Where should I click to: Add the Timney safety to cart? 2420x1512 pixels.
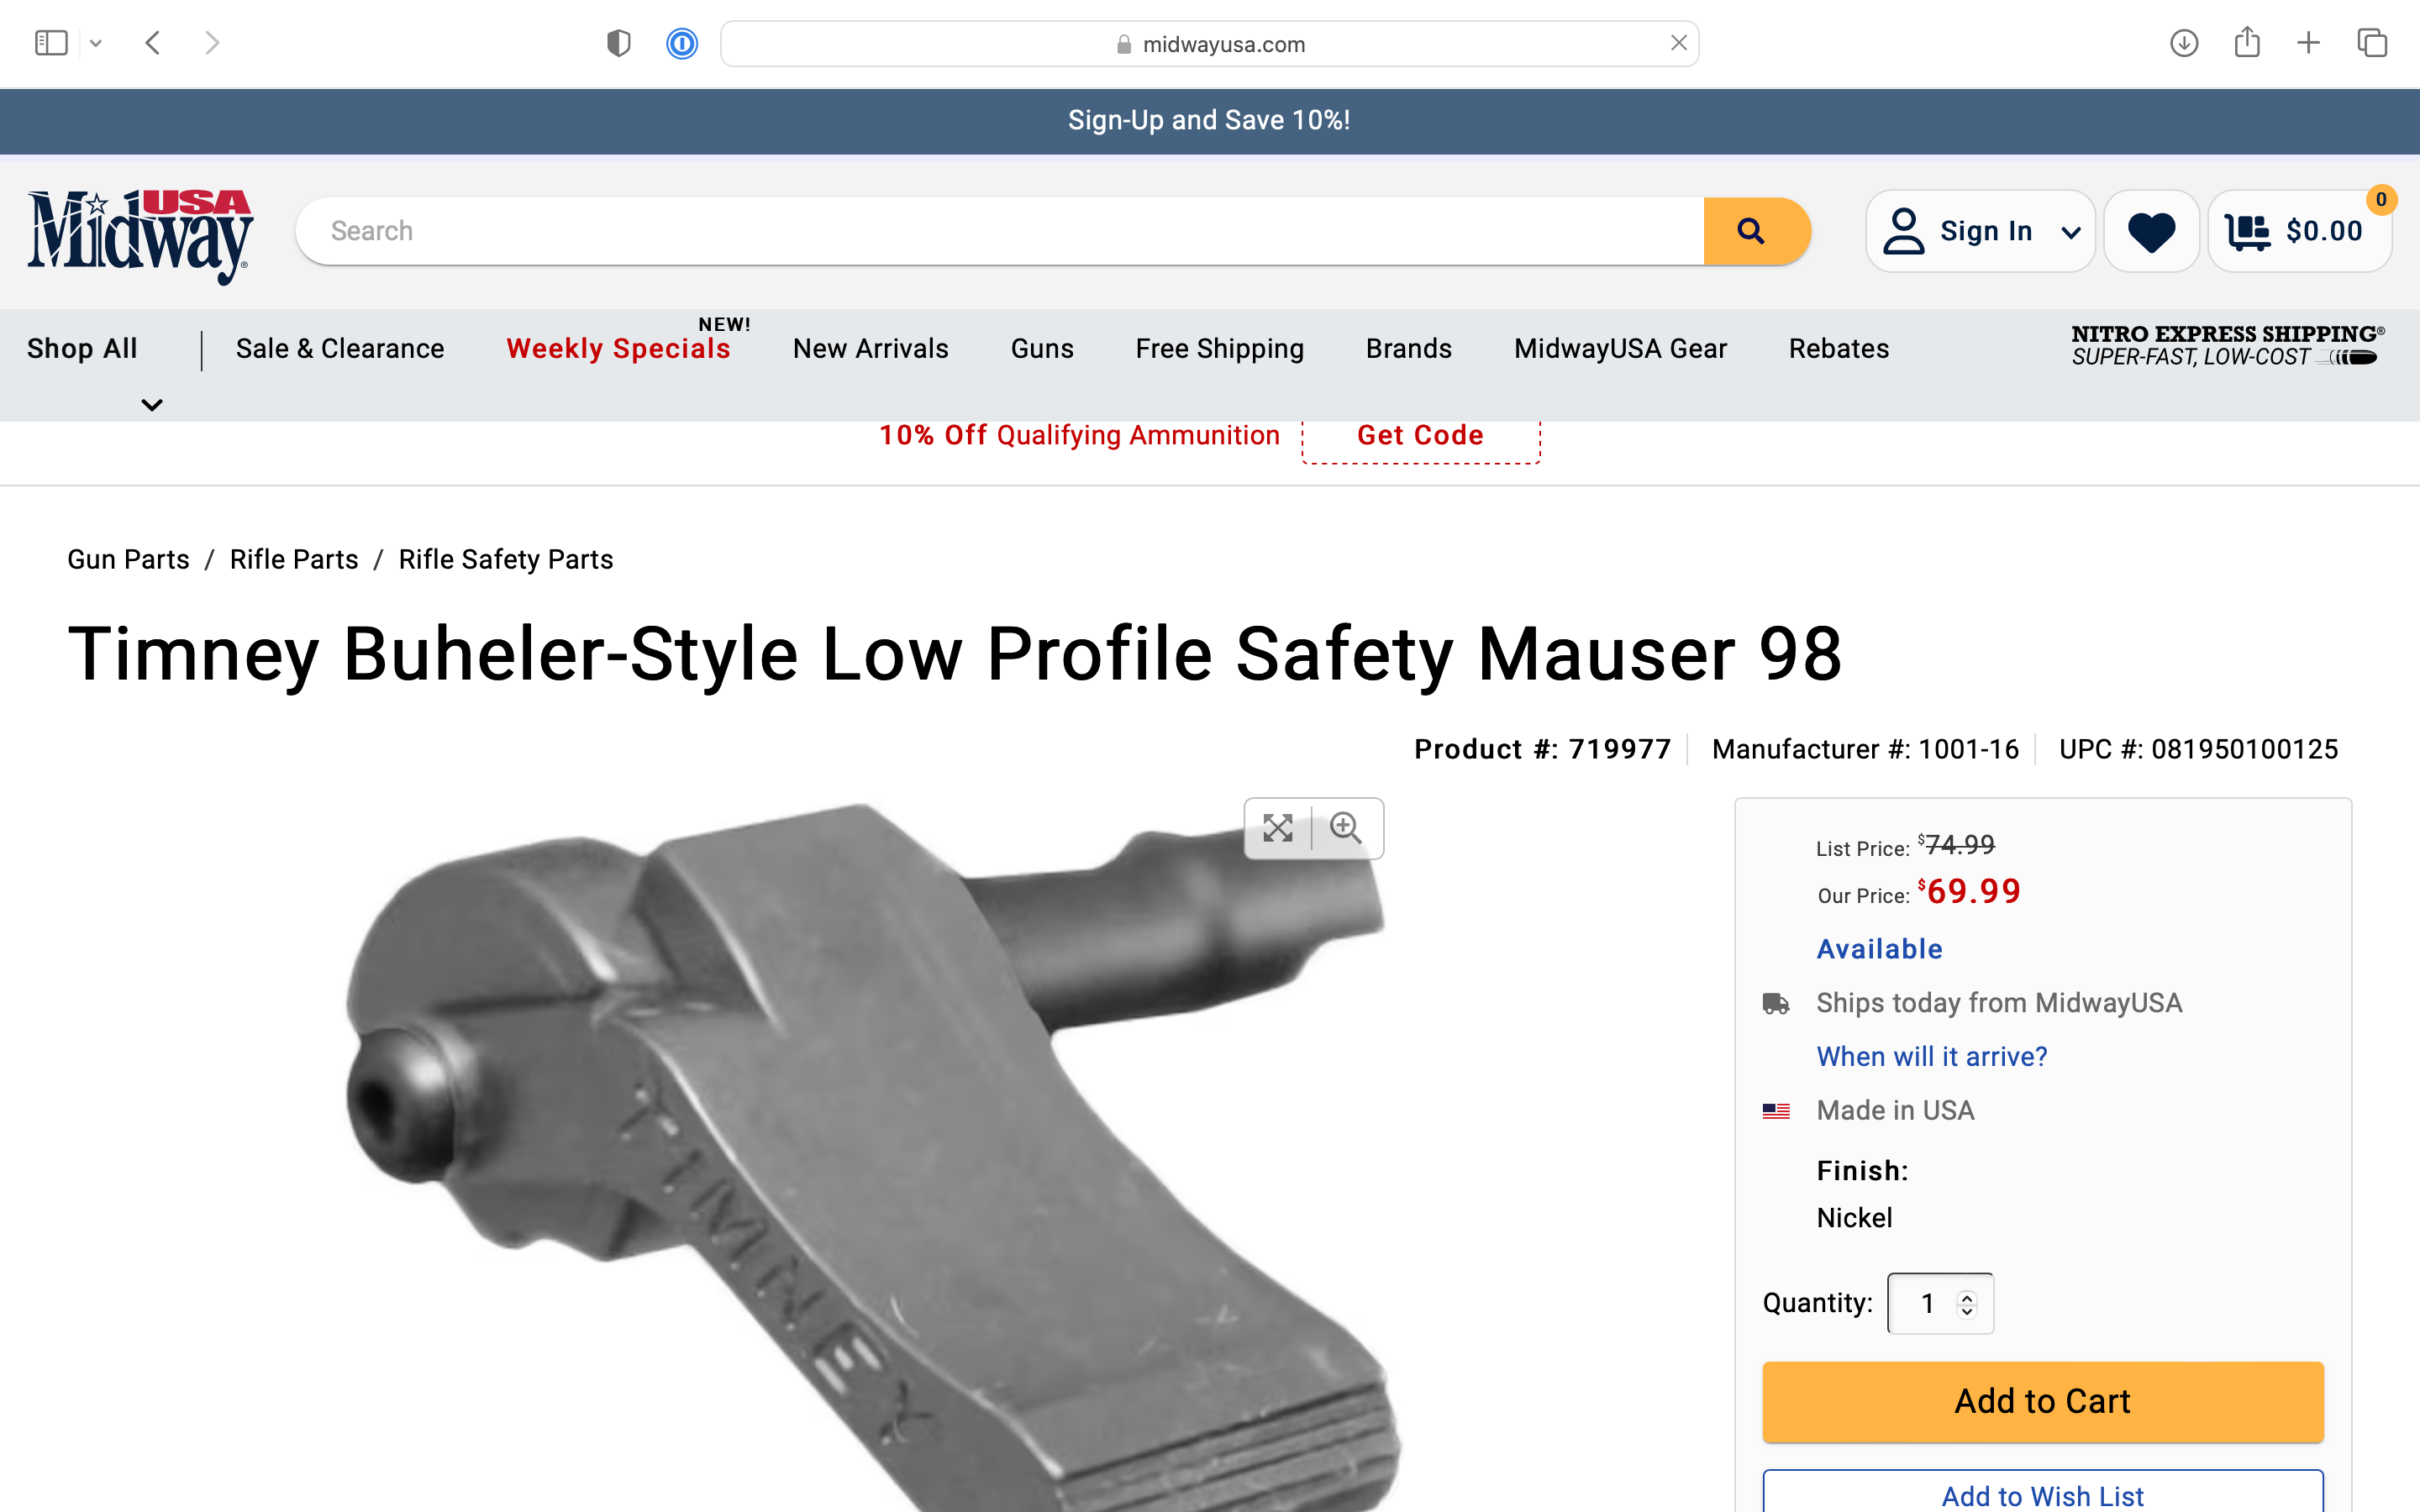point(2042,1401)
